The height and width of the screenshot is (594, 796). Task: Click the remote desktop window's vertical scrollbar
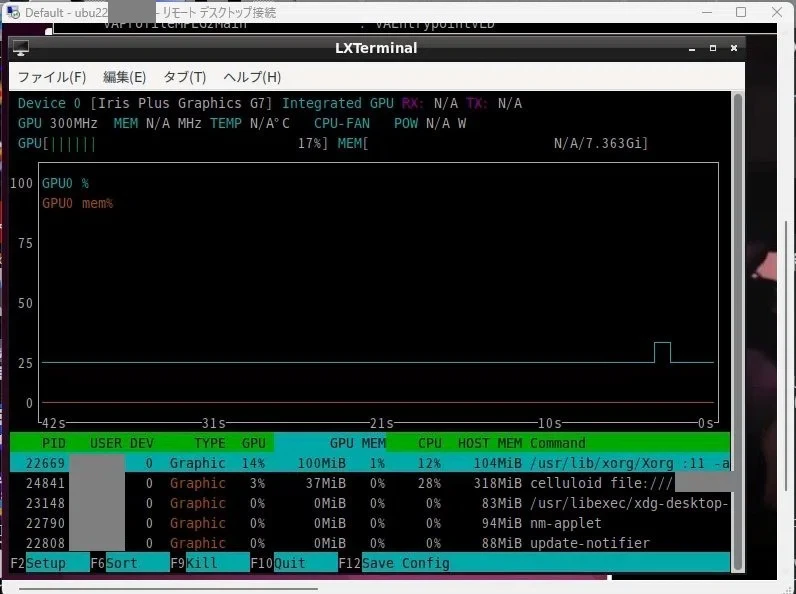coord(786,355)
